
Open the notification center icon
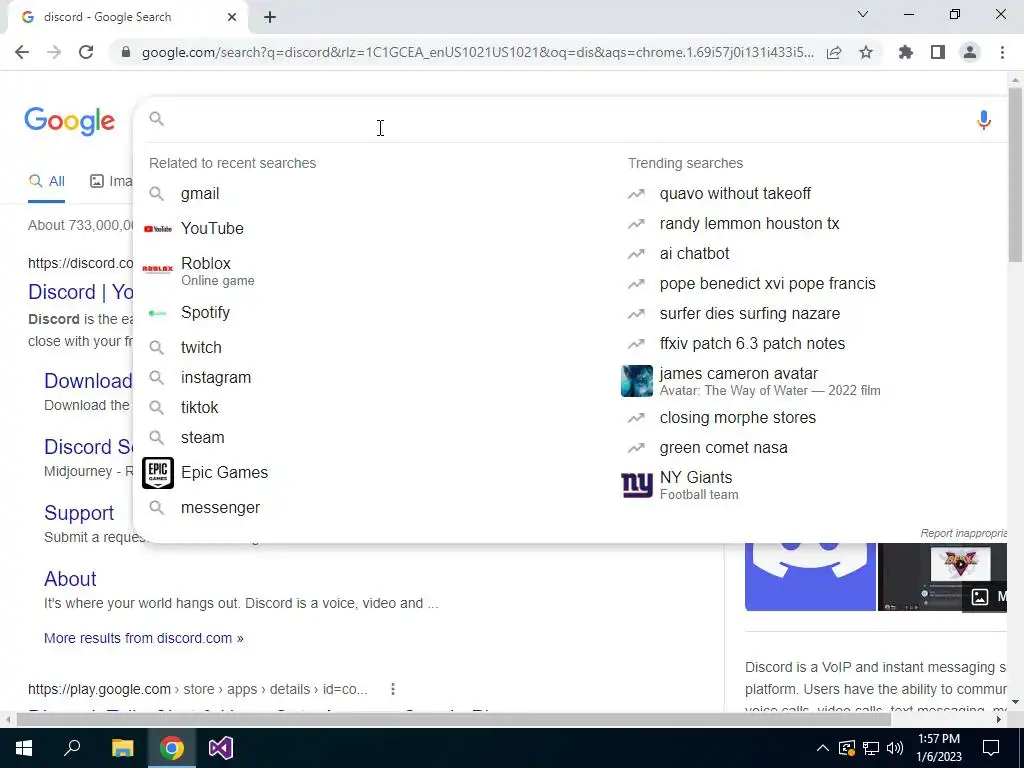991,748
